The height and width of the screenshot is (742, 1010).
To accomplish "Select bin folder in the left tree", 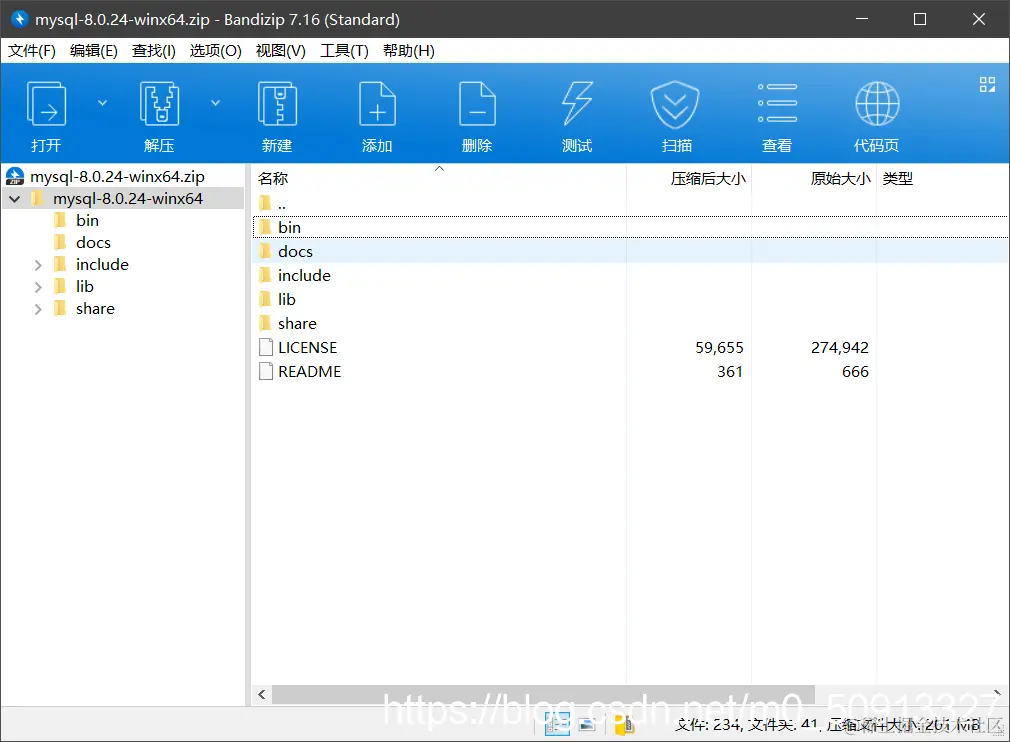I will point(87,221).
